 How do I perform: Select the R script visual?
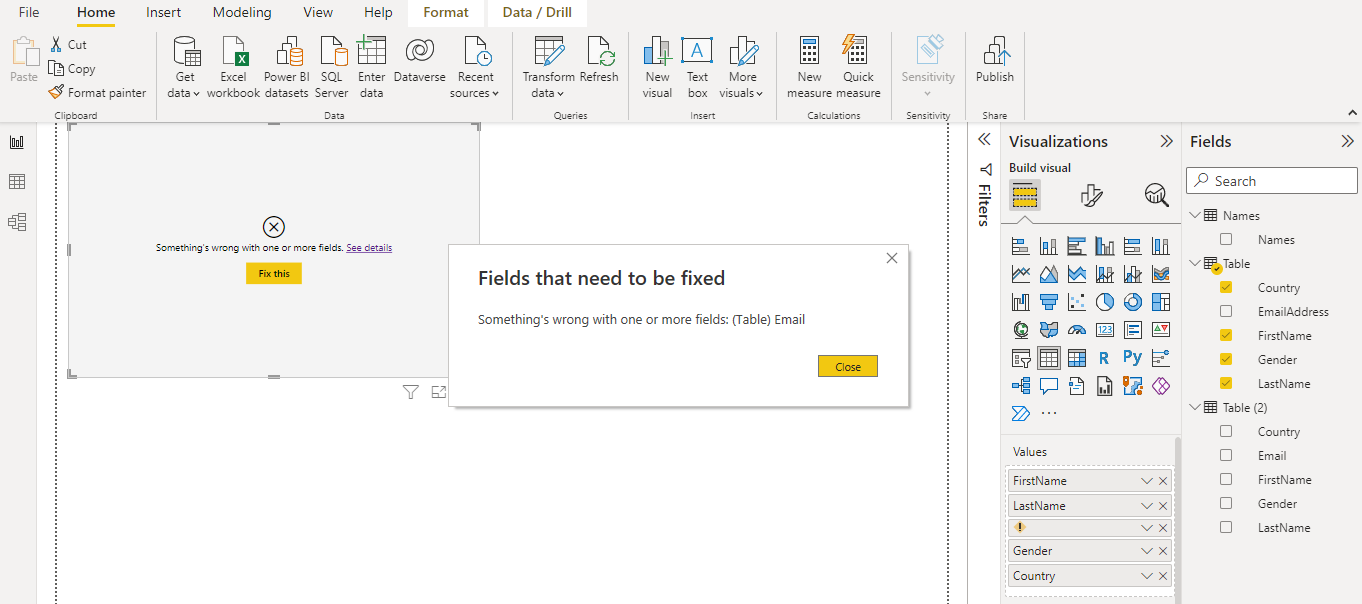1105,358
